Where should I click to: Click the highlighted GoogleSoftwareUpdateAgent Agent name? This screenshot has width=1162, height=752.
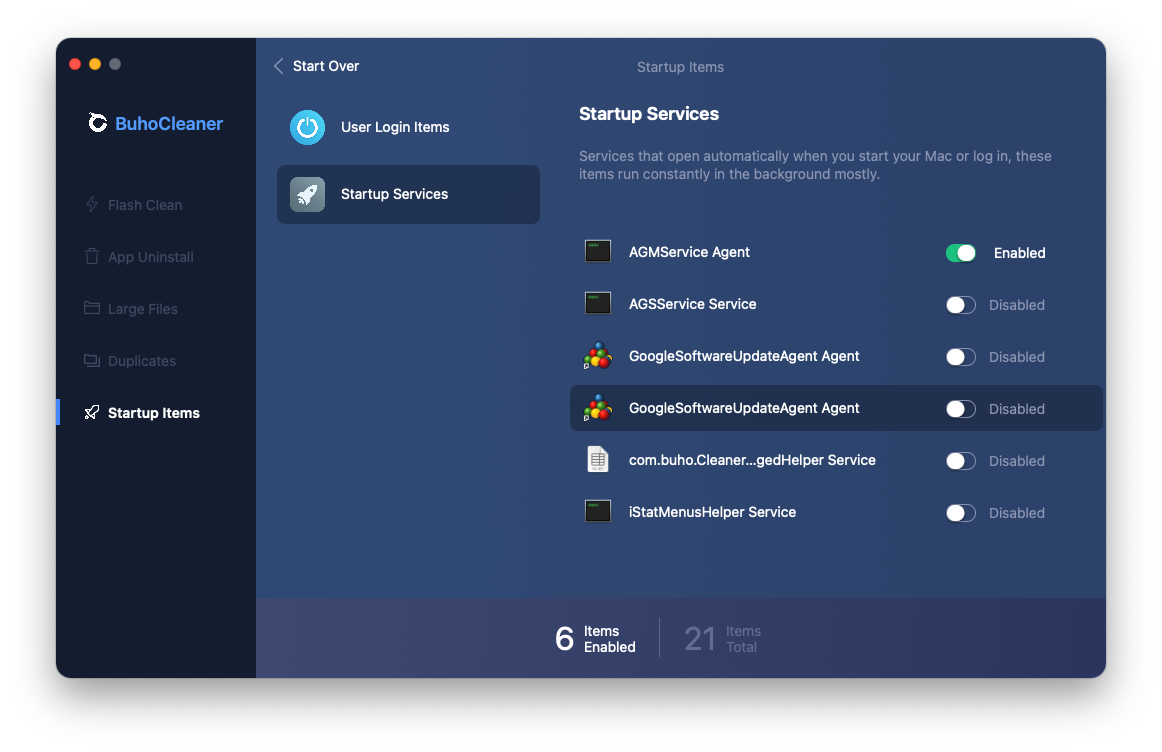[744, 408]
